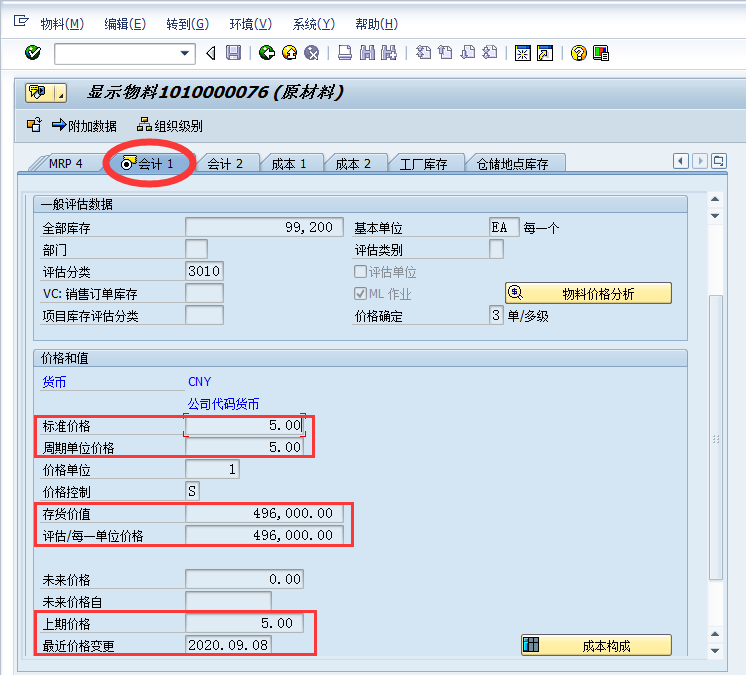Open 环境(V) menu
This screenshot has height=675, width=746.
coord(250,24)
